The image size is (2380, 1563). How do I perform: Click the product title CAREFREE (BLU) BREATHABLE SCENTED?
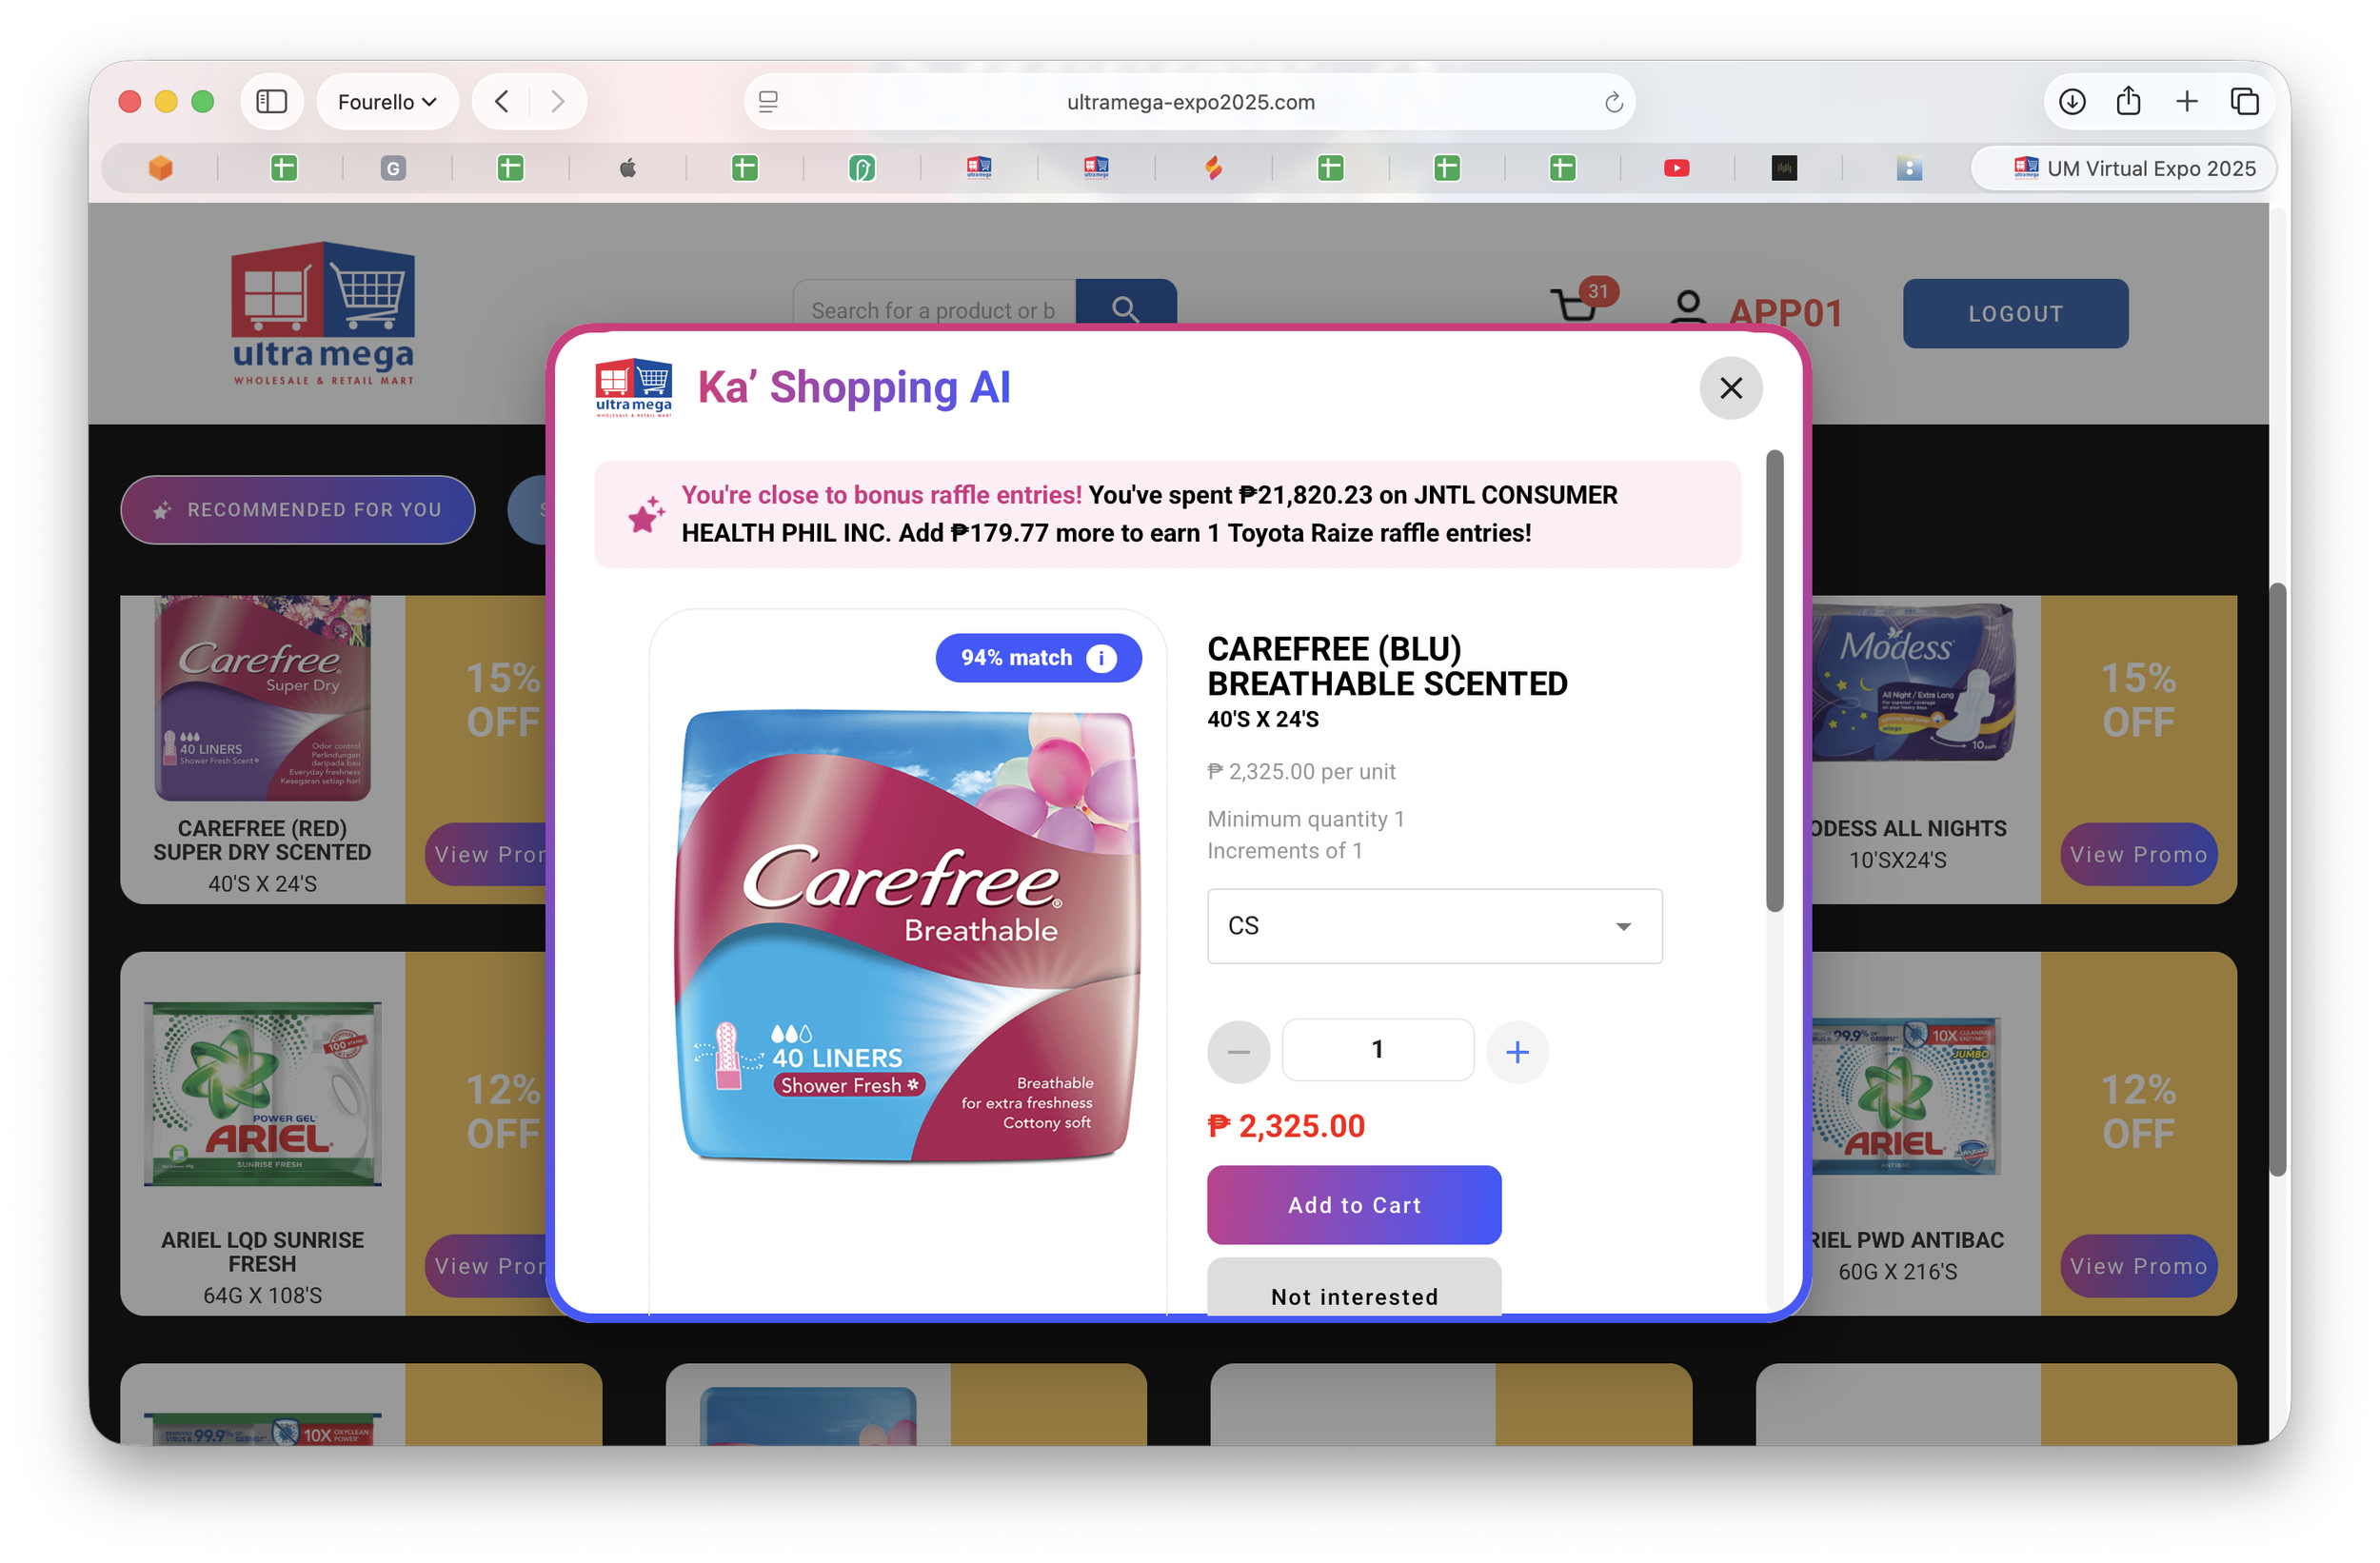click(x=1386, y=666)
